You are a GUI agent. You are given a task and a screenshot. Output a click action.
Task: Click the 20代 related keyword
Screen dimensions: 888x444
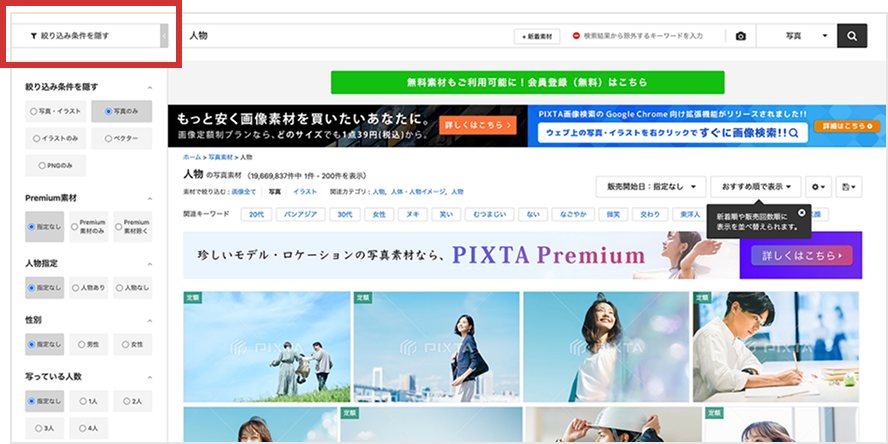(x=257, y=215)
